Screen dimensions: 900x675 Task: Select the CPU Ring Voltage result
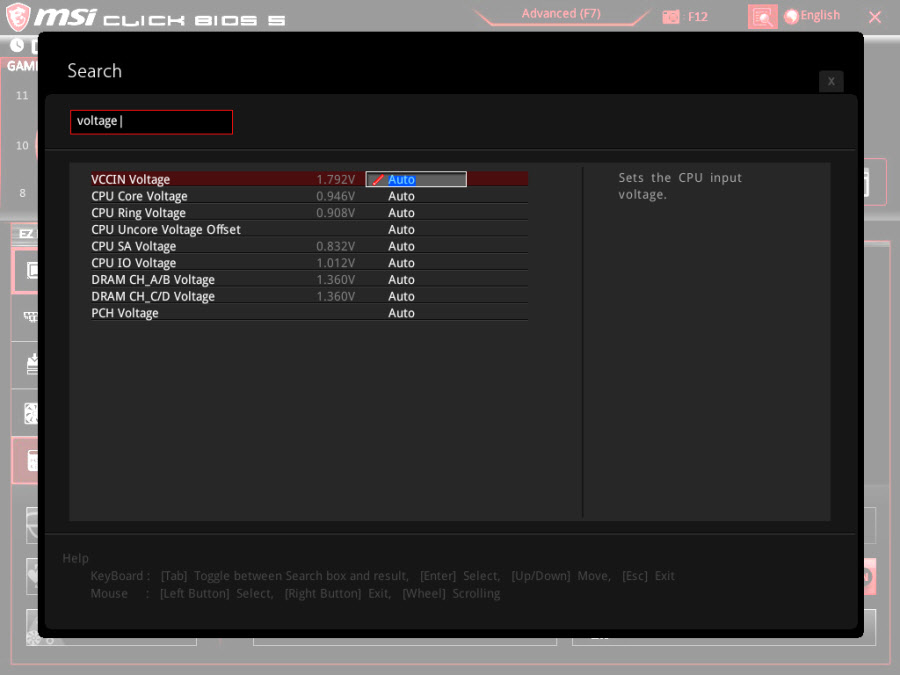pyautogui.click(x=138, y=213)
